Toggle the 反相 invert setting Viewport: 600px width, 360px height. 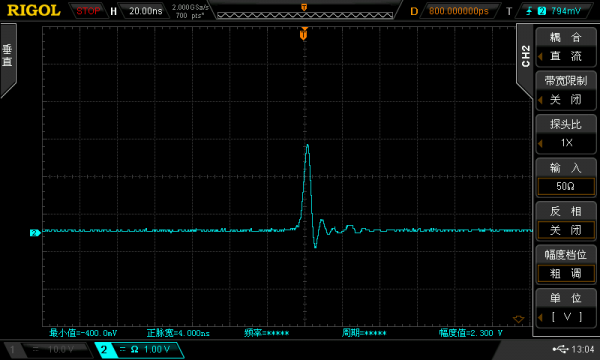coord(566,221)
